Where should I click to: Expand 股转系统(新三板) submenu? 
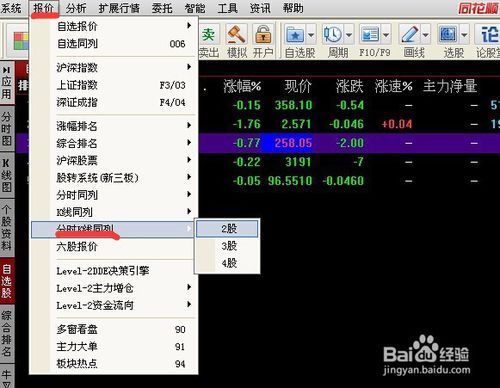[113, 178]
